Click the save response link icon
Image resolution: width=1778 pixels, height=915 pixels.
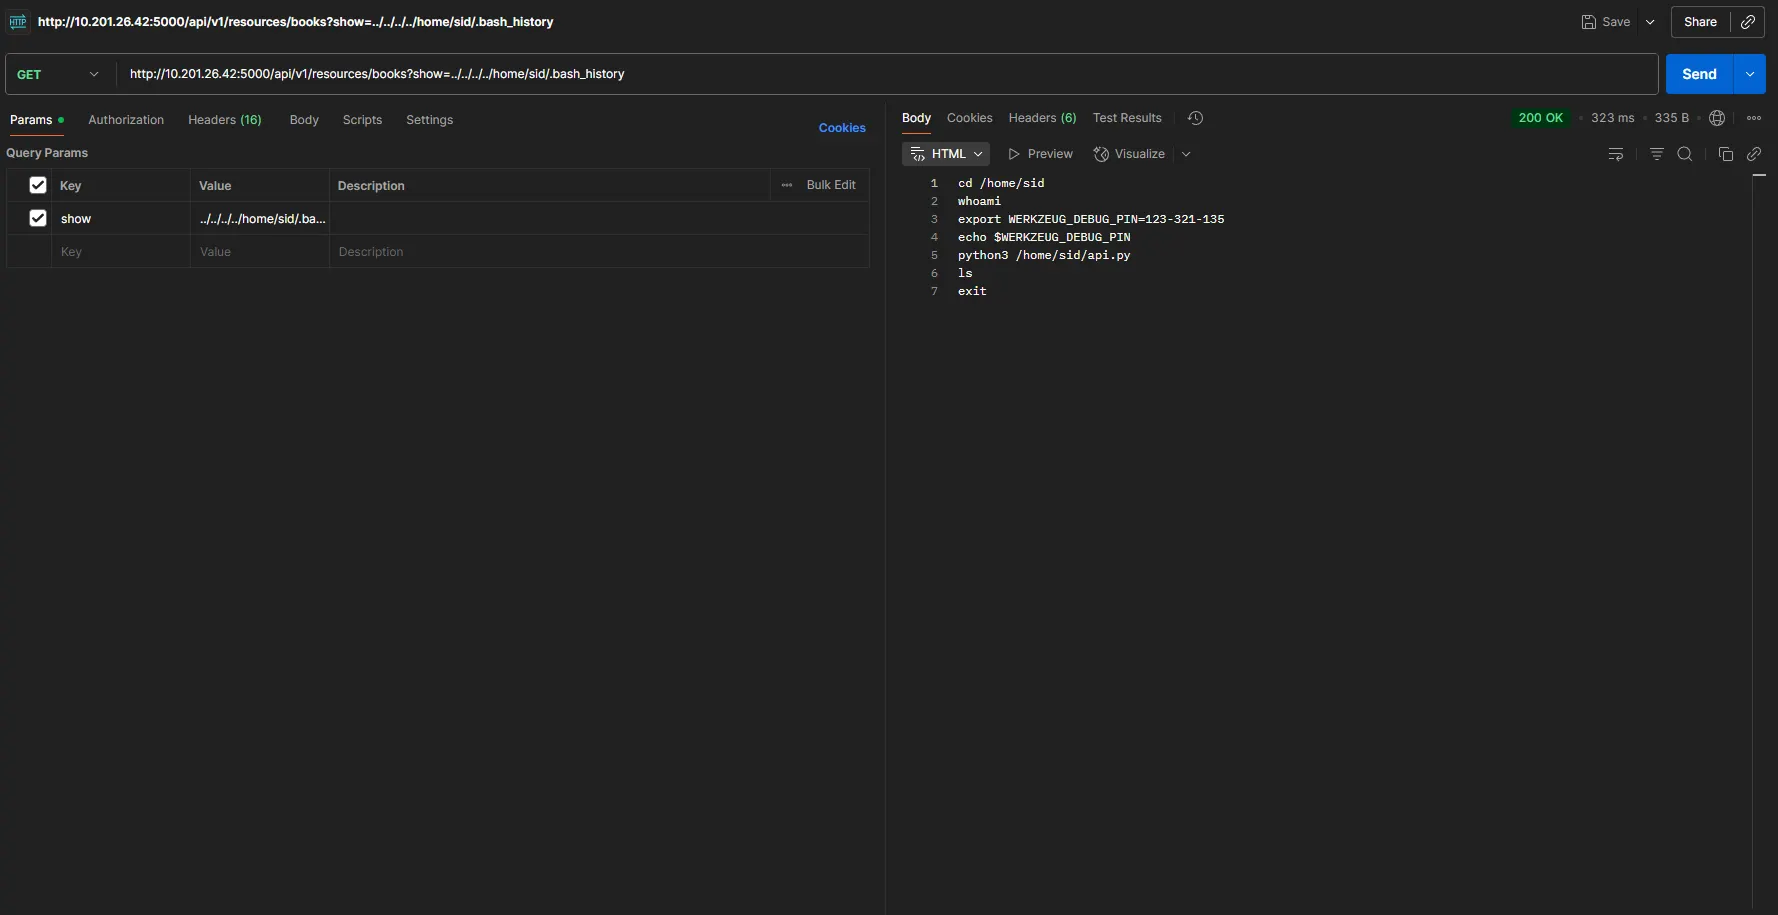pos(1756,153)
